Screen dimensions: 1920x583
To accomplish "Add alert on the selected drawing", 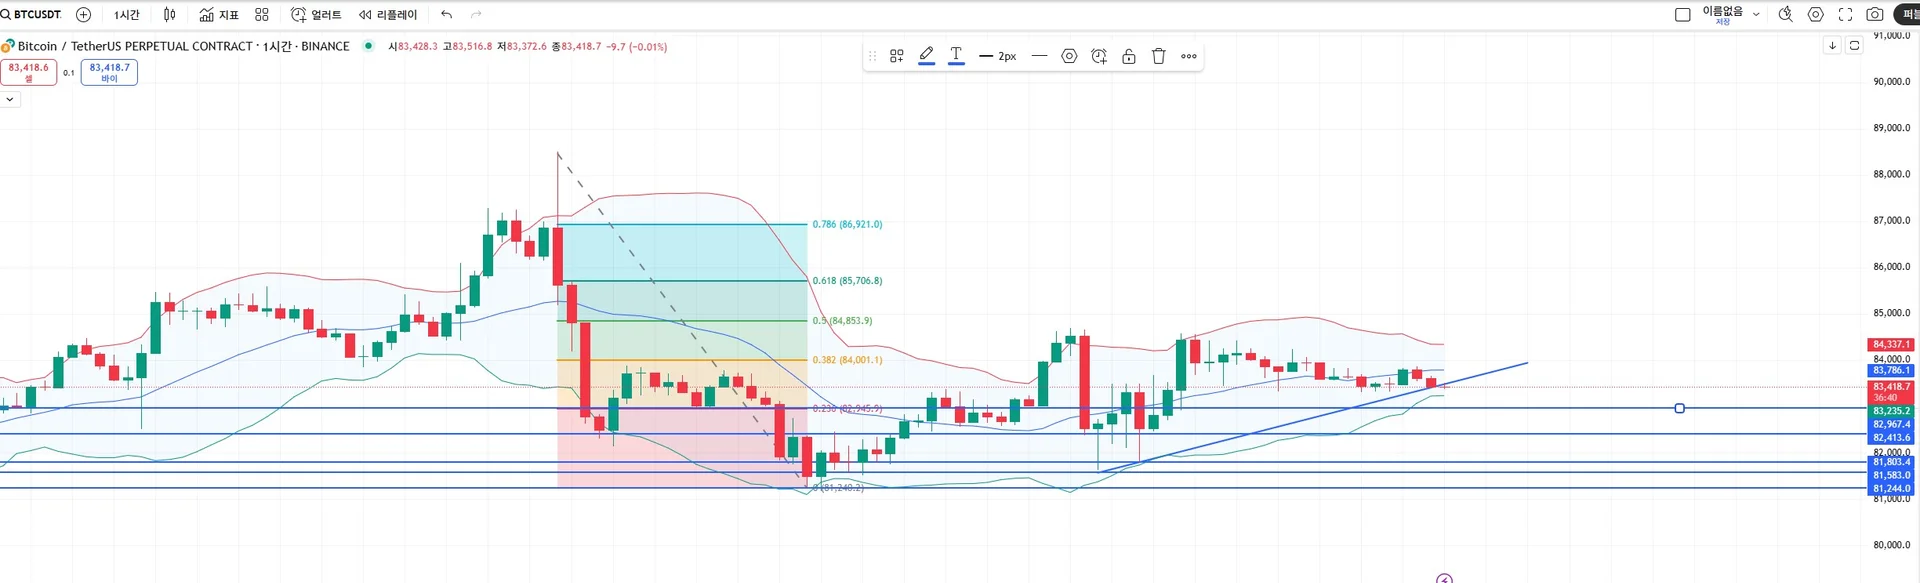I will [x=1099, y=56].
